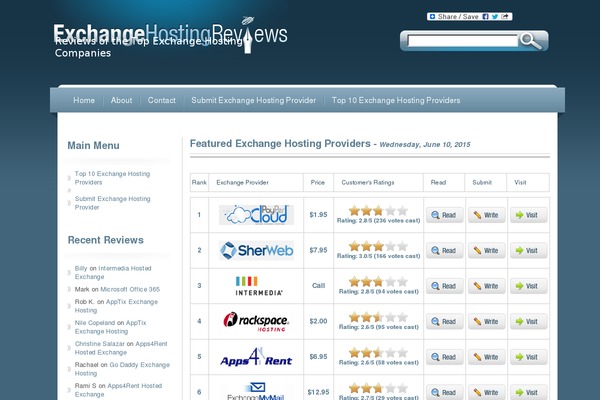Click the Rackspace Hosting logo
Screen dimensions: 600x400
tap(256, 321)
